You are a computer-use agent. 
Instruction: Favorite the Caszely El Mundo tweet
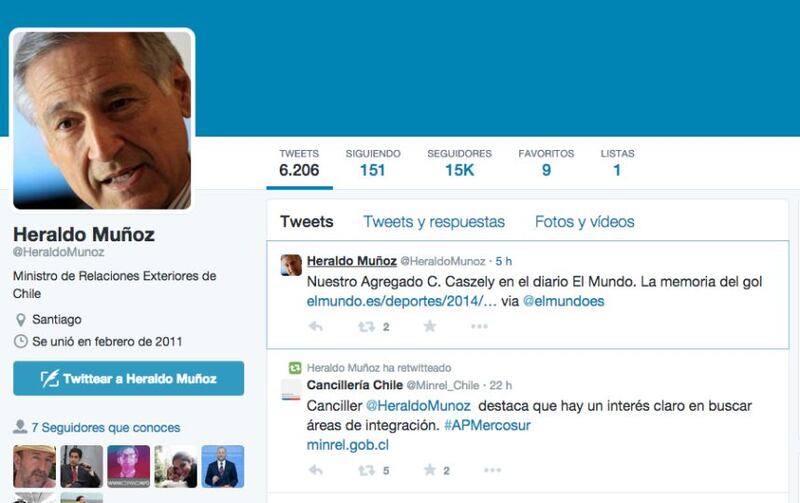[x=430, y=326]
